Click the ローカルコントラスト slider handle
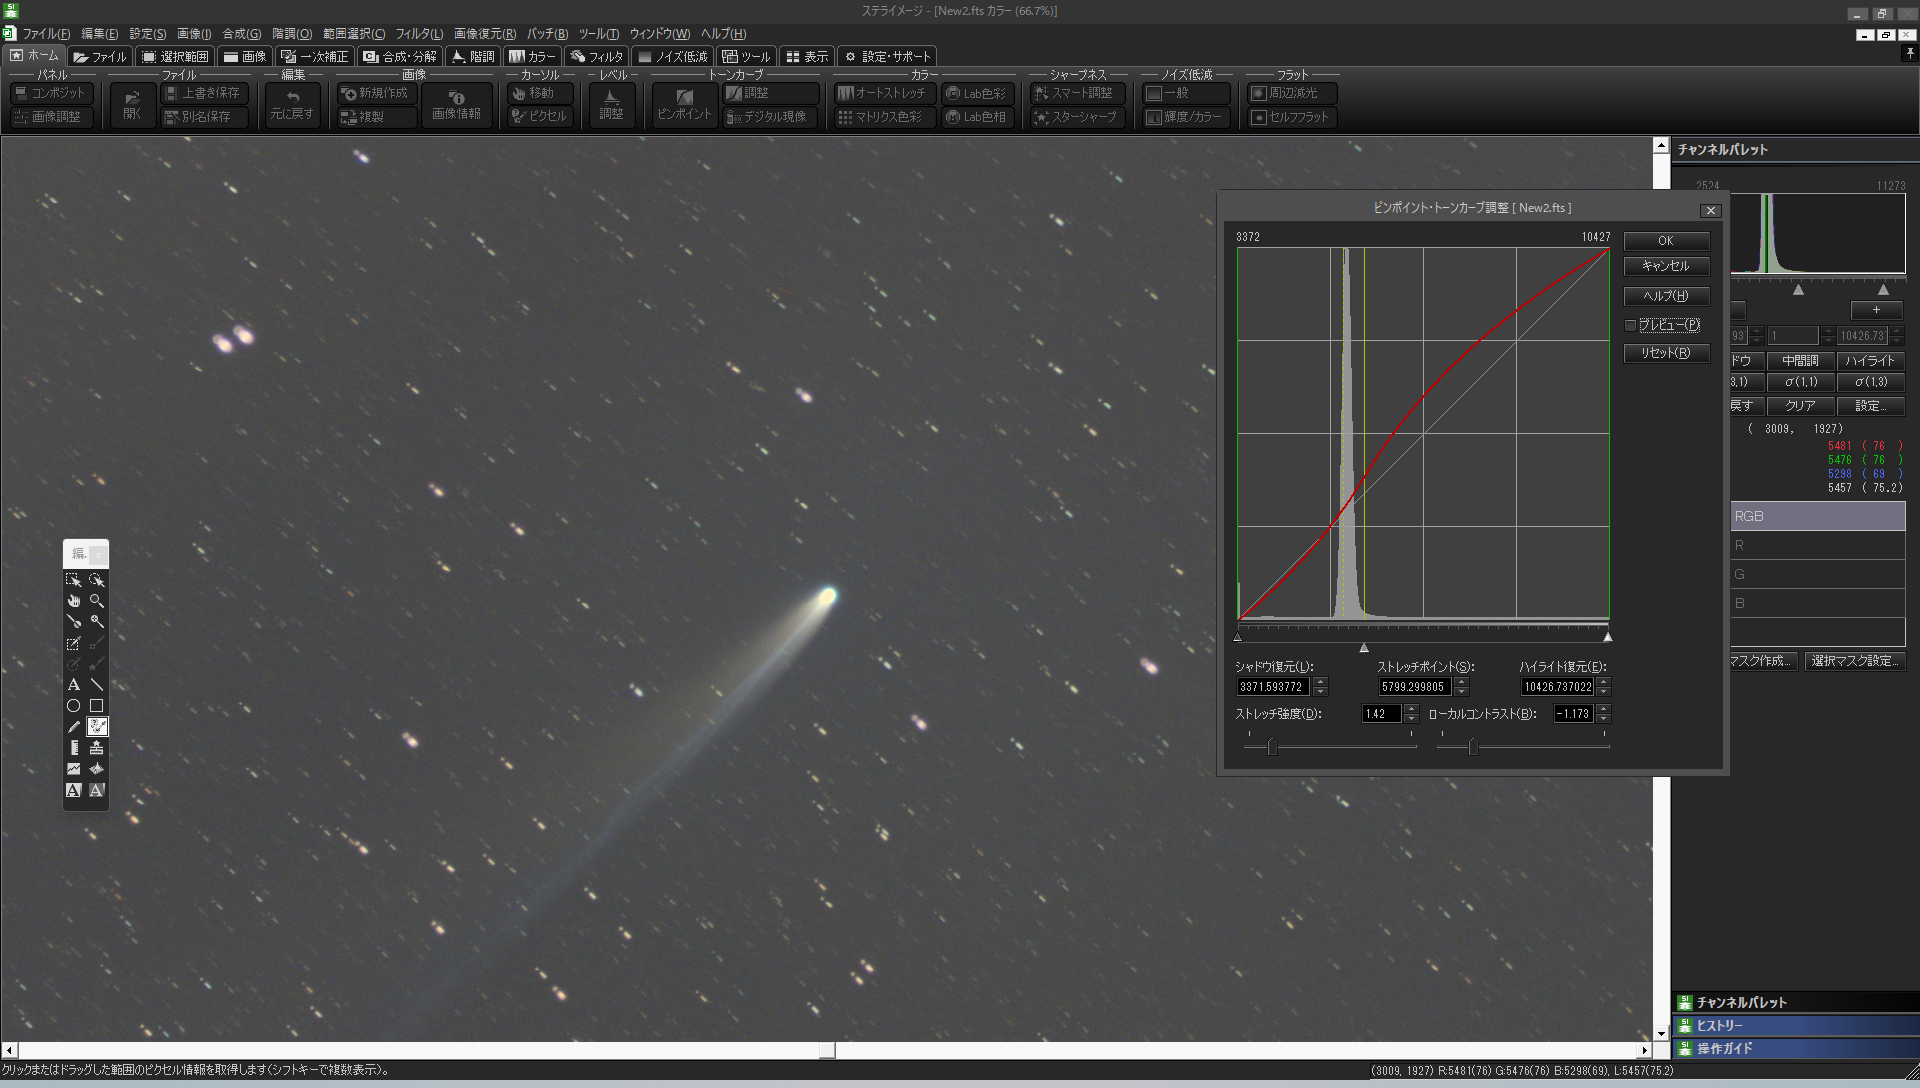1920x1088 pixels. tap(1472, 747)
